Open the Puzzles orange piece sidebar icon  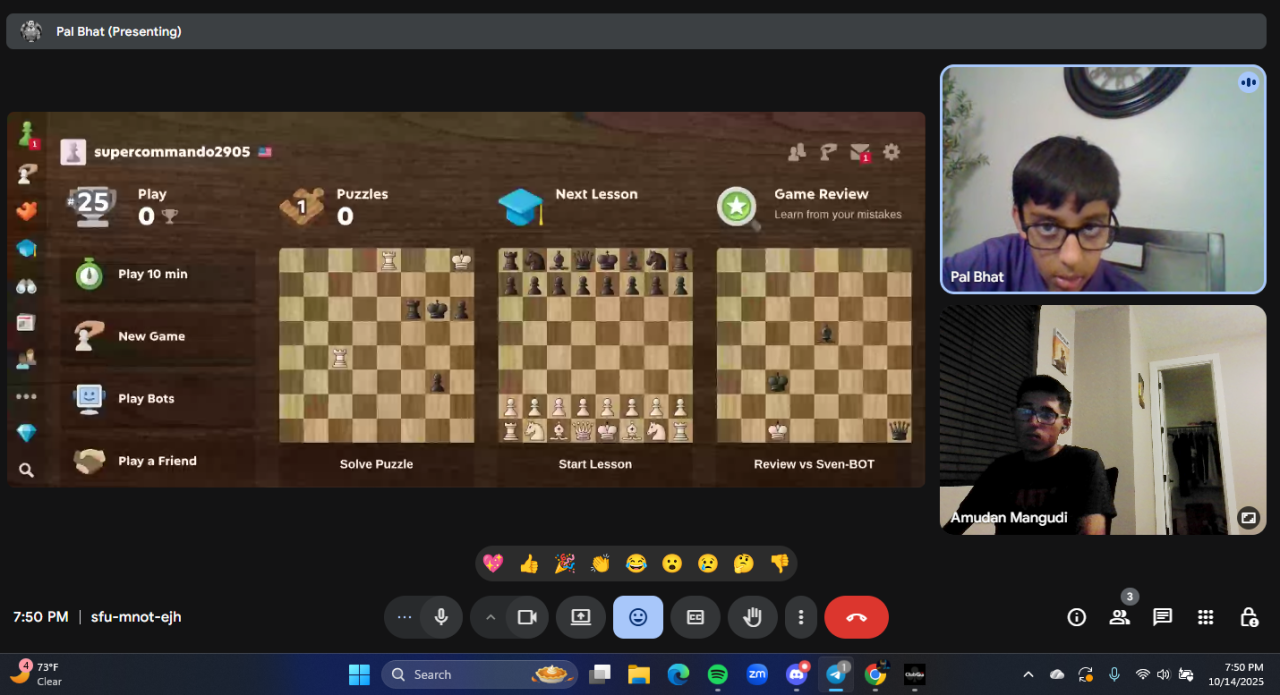[x=27, y=211]
